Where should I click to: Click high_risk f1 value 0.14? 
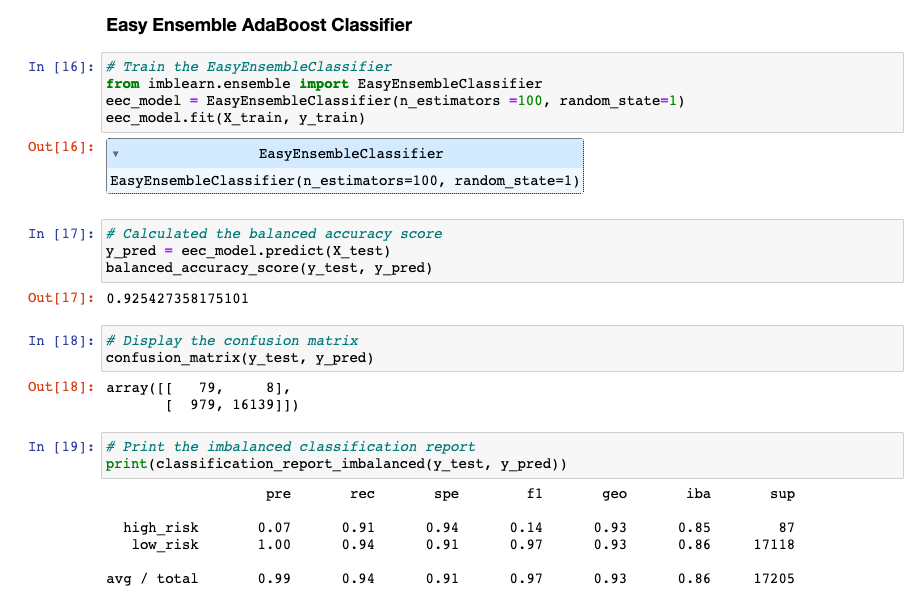coord(526,528)
